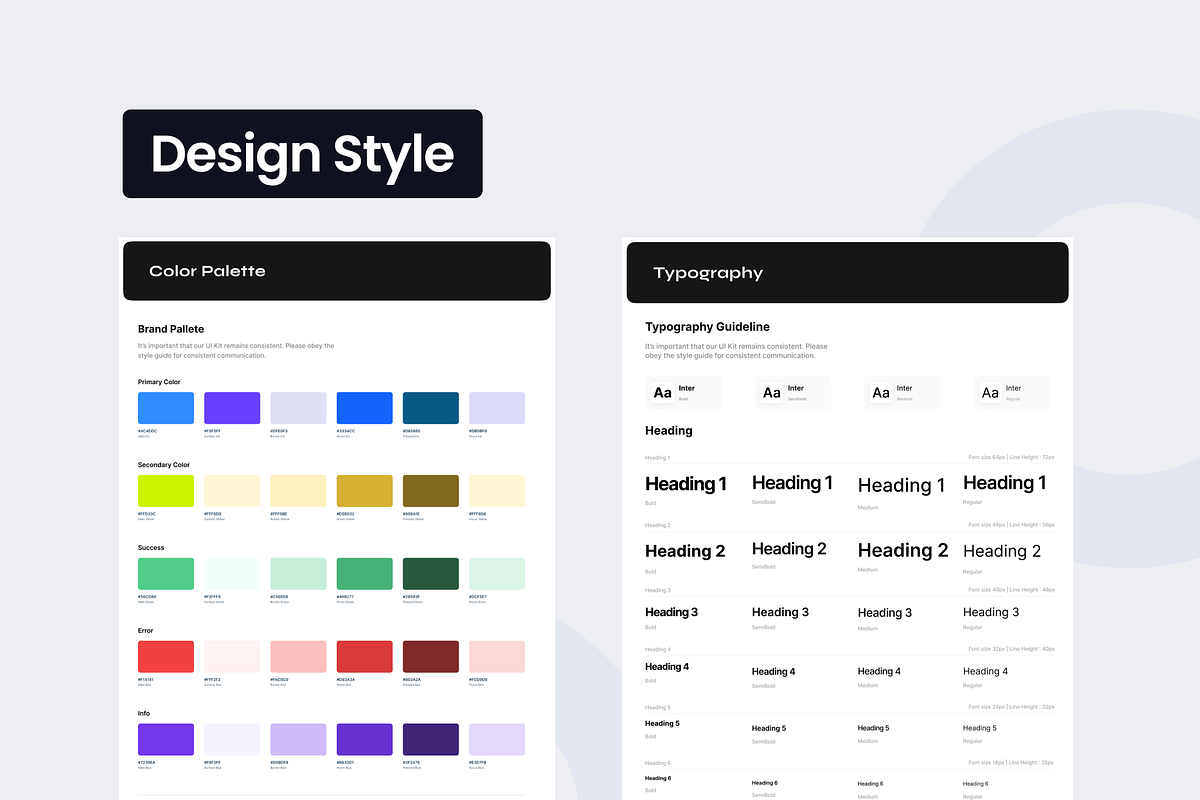Screen dimensions: 1200x800
Task: Pick the Border pink swatch in Error row
Action: click(298, 657)
